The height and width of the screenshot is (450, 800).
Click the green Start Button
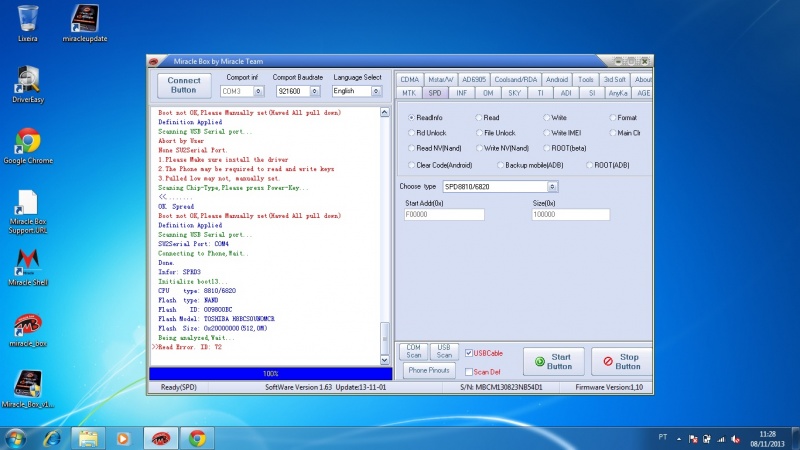pos(554,362)
